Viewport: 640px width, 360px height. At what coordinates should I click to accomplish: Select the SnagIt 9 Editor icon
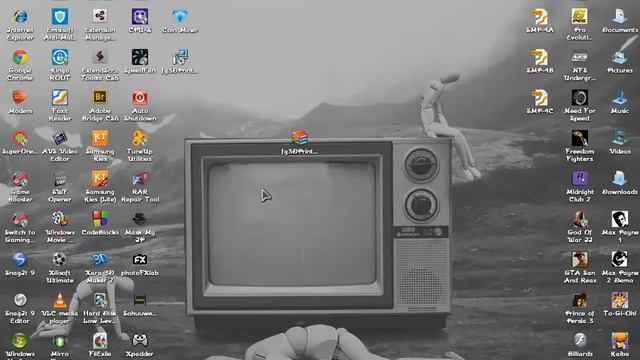[20, 300]
